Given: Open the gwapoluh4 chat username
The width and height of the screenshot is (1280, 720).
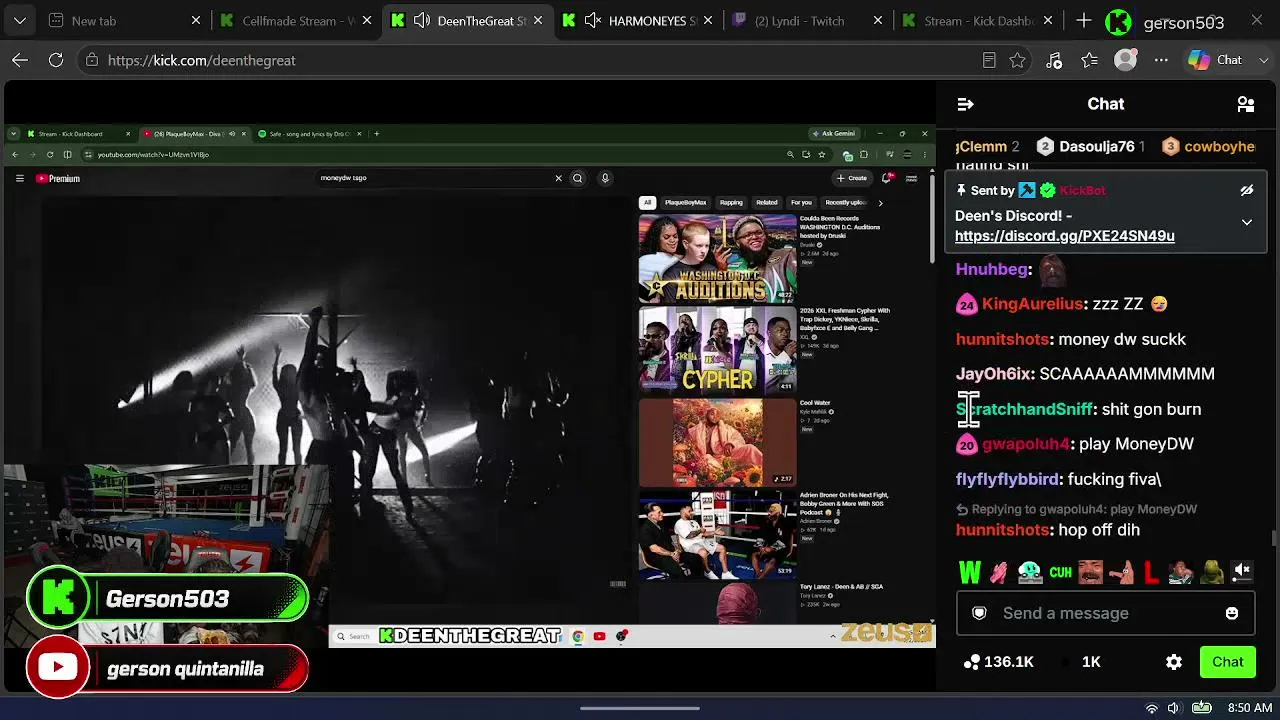Looking at the screenshot, I should (1025, 444).
